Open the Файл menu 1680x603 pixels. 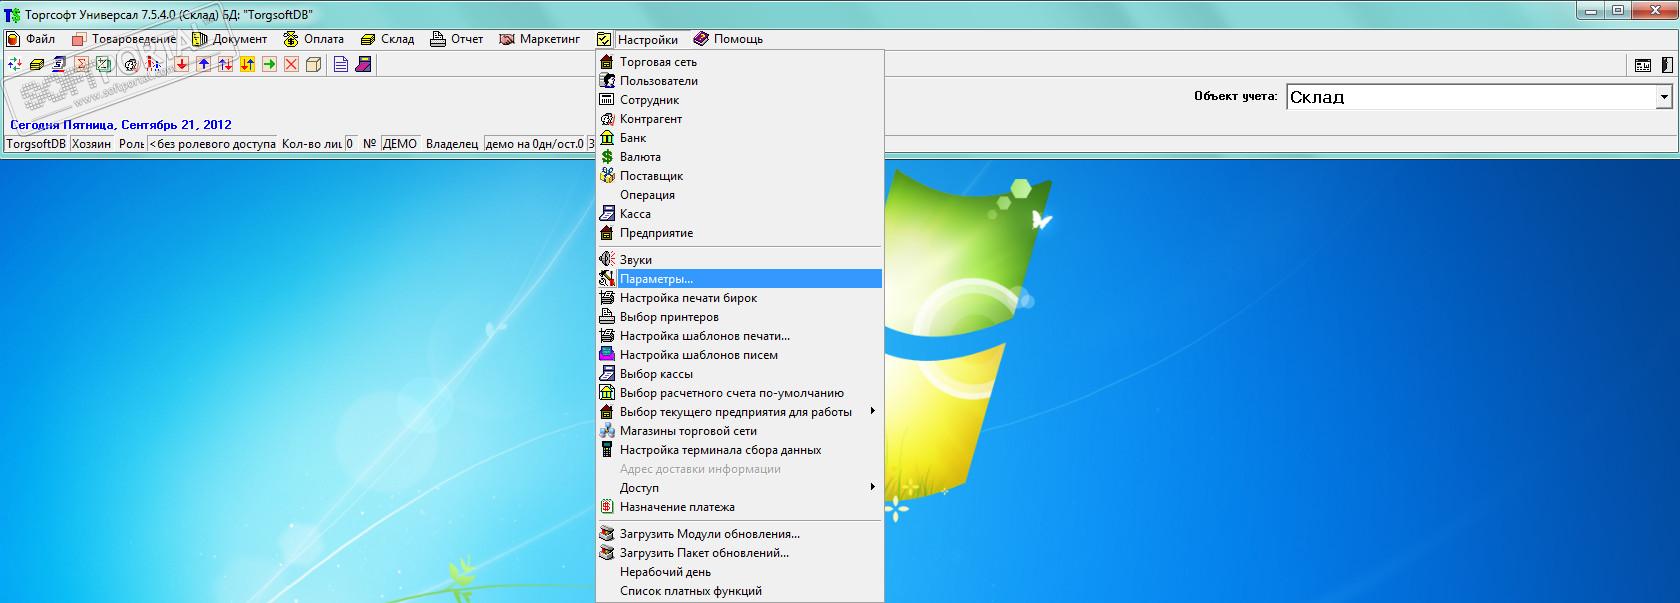point(31,39)
